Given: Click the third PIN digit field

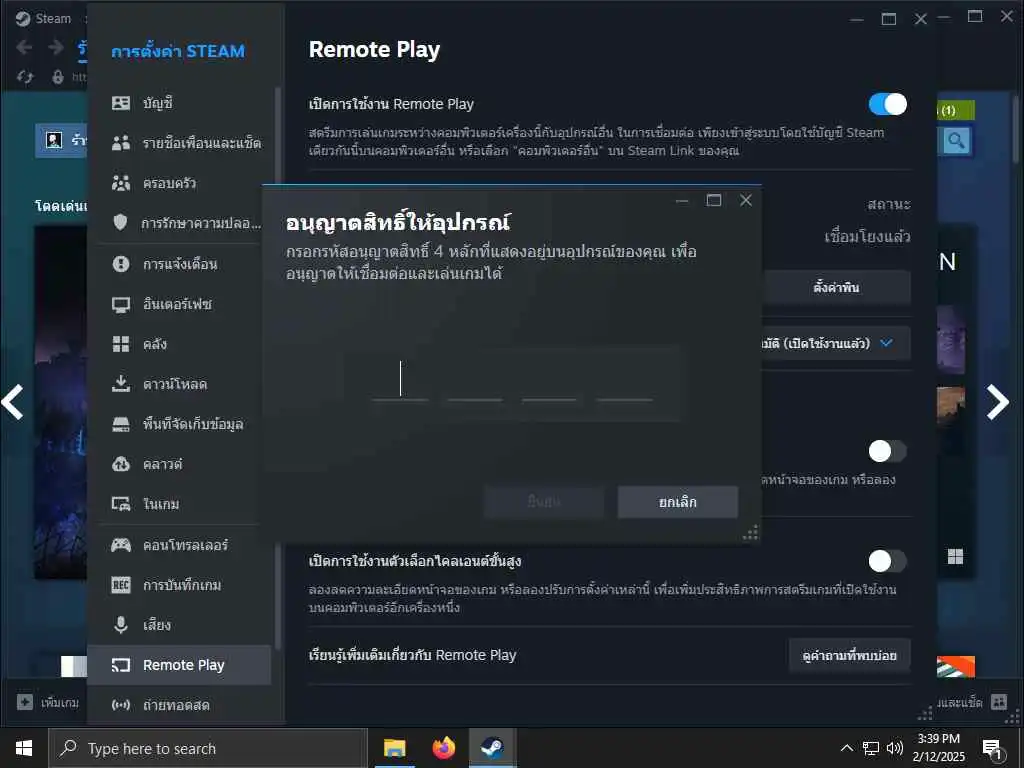Looking at the screenshot, I should pos(549,380).
